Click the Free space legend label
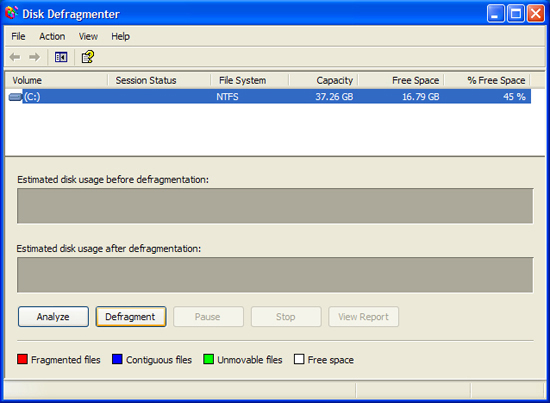This screenshot has height=403, width=550. pyautogui.click(x=330, y=360)
